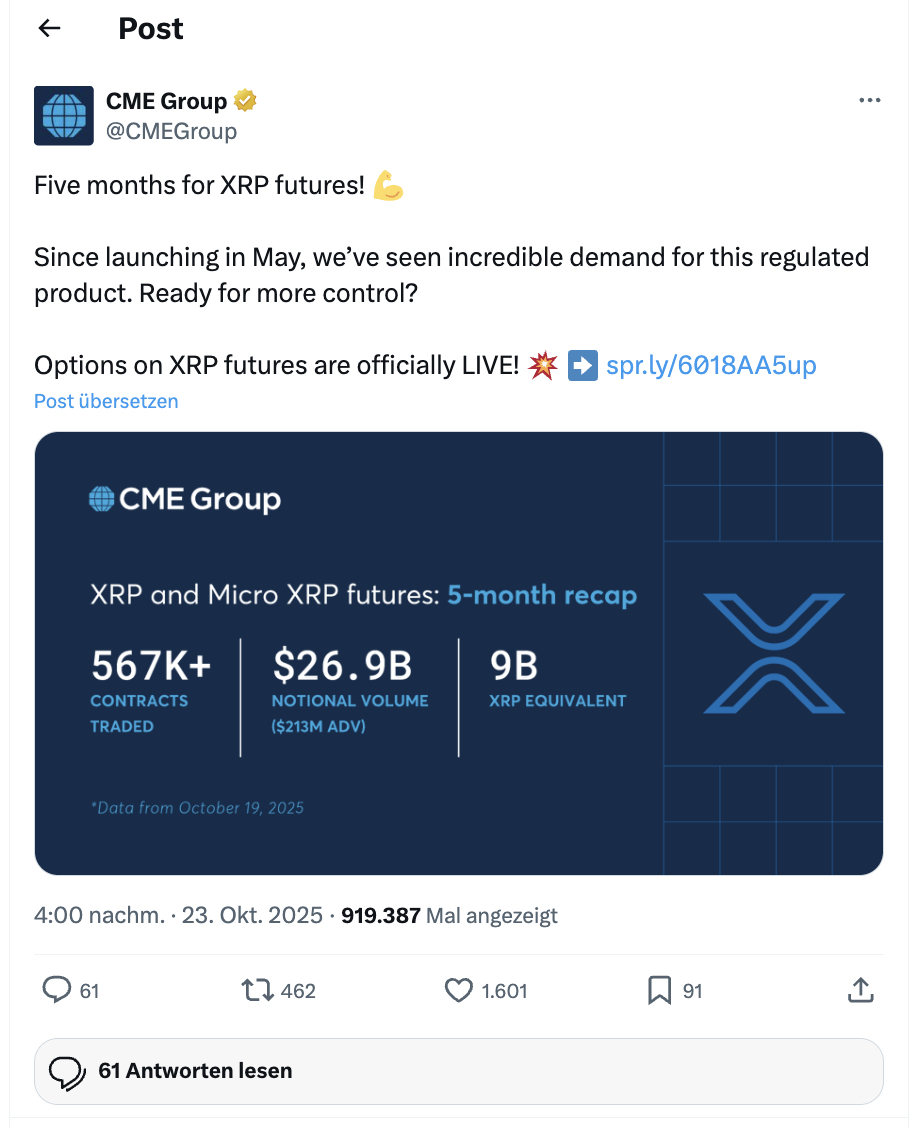Click the CME Group display name
The height and width of the screenshot is (1128, 923).
(163, 100)
